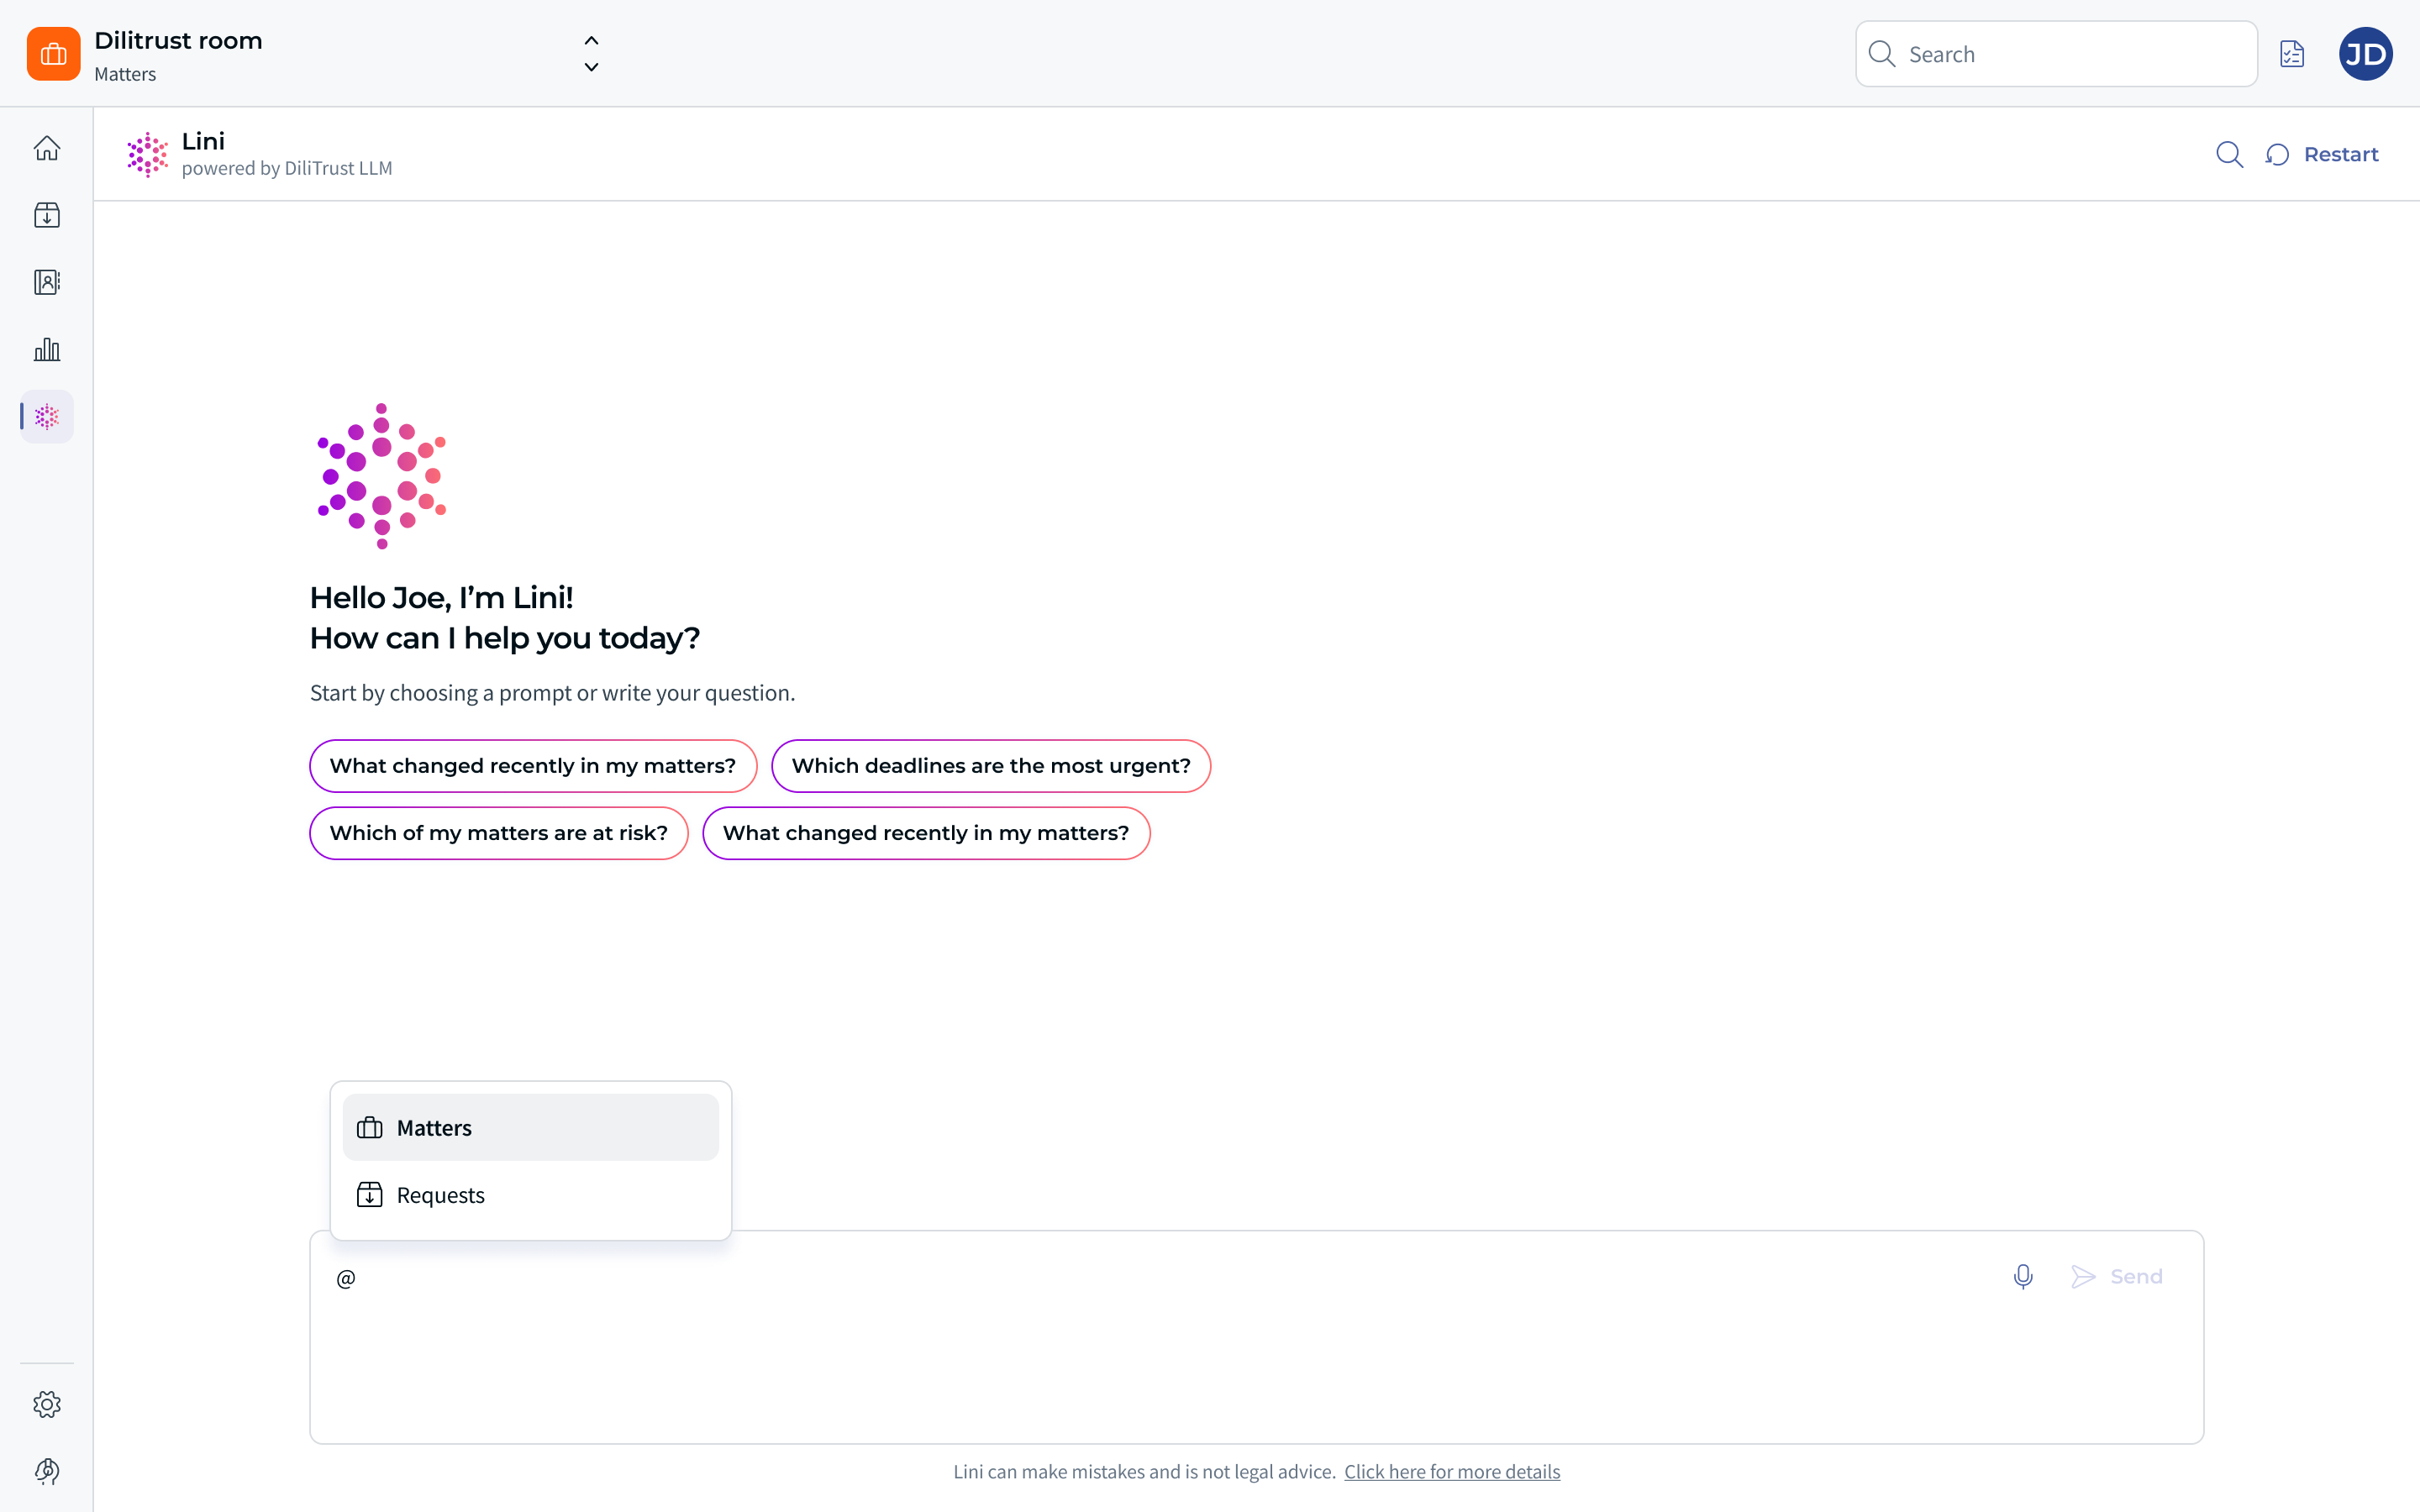Click the conversation search magnifier icon
2420x1512 pixels.
click(2229, 154)
